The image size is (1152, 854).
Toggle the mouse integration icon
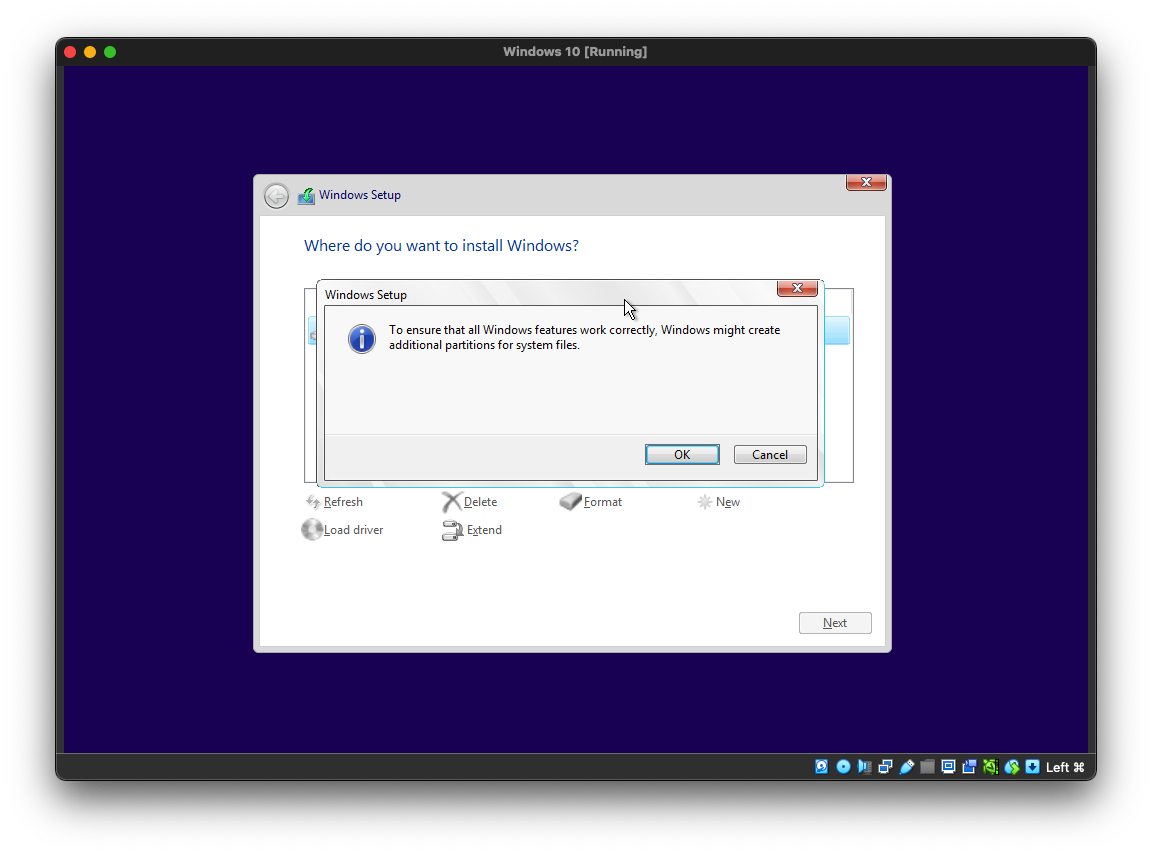[x=1012, y=767]
